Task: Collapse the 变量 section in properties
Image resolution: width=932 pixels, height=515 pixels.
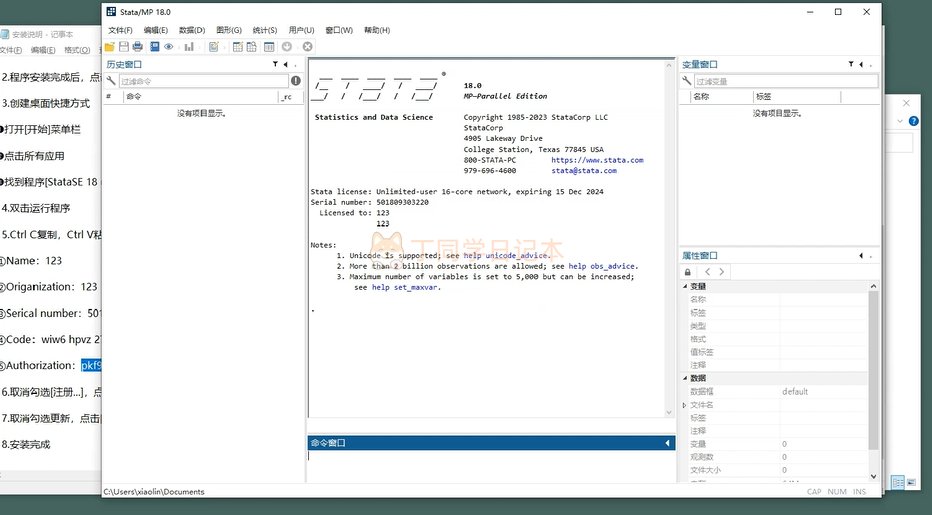Action: [x=685, y=286]
